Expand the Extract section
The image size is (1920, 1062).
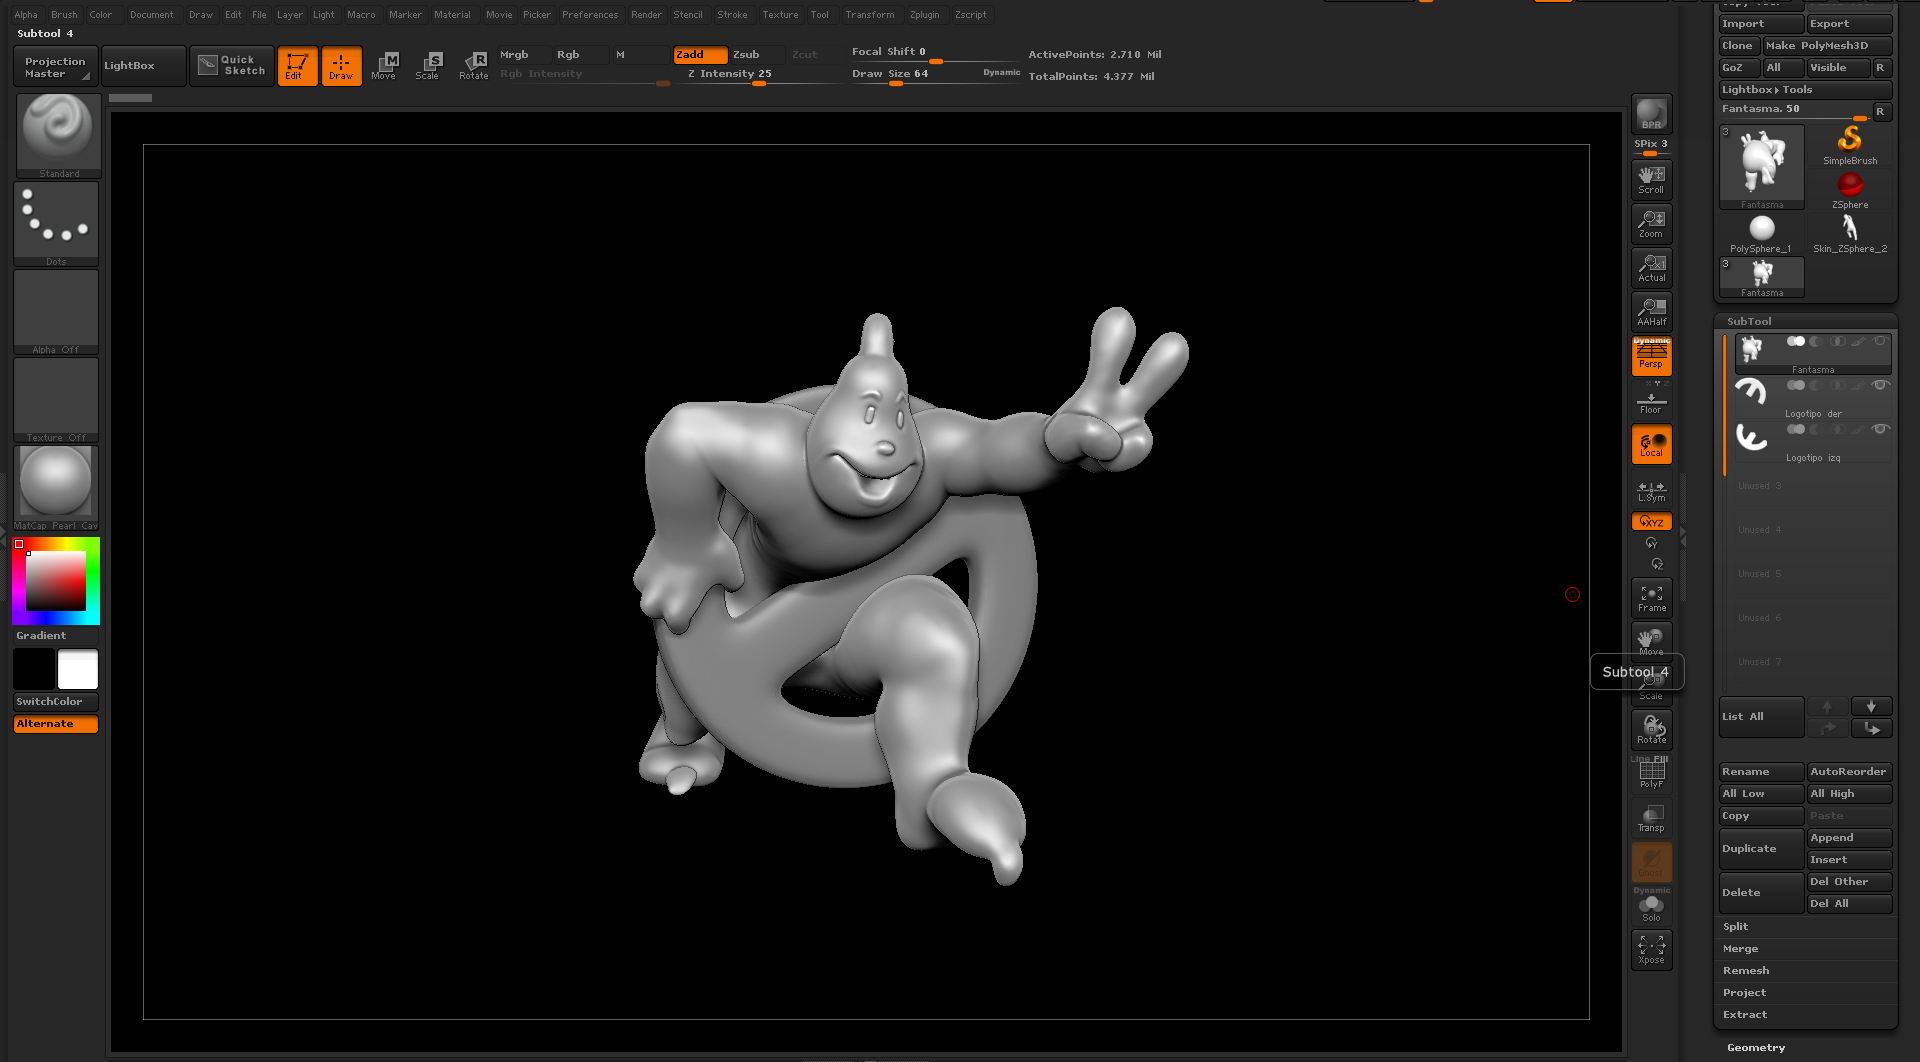1745,1014
